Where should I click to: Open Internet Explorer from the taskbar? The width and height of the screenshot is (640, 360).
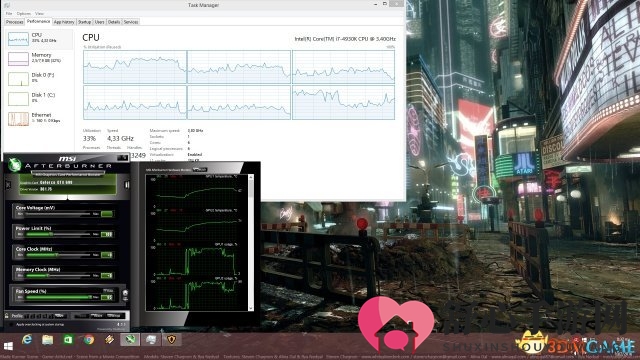click(27, 340)
